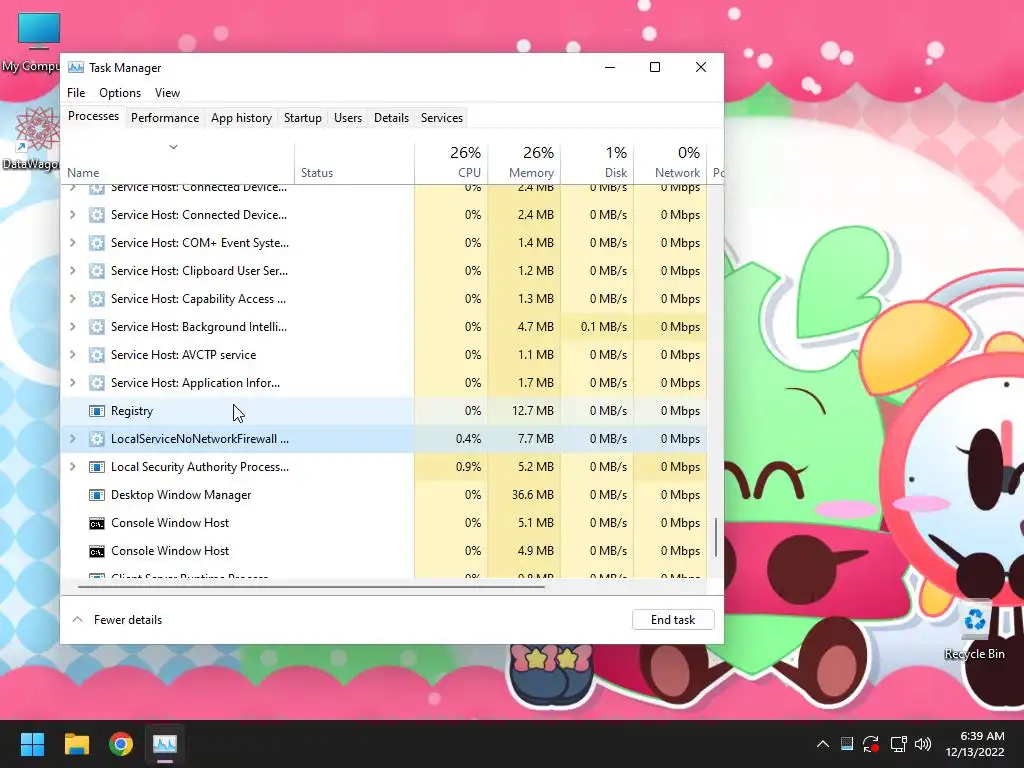Viewport: 1024px width, 768px height.
Task: Click gear icon of Service Host: Background Intelligent
Action: point(97,327)
